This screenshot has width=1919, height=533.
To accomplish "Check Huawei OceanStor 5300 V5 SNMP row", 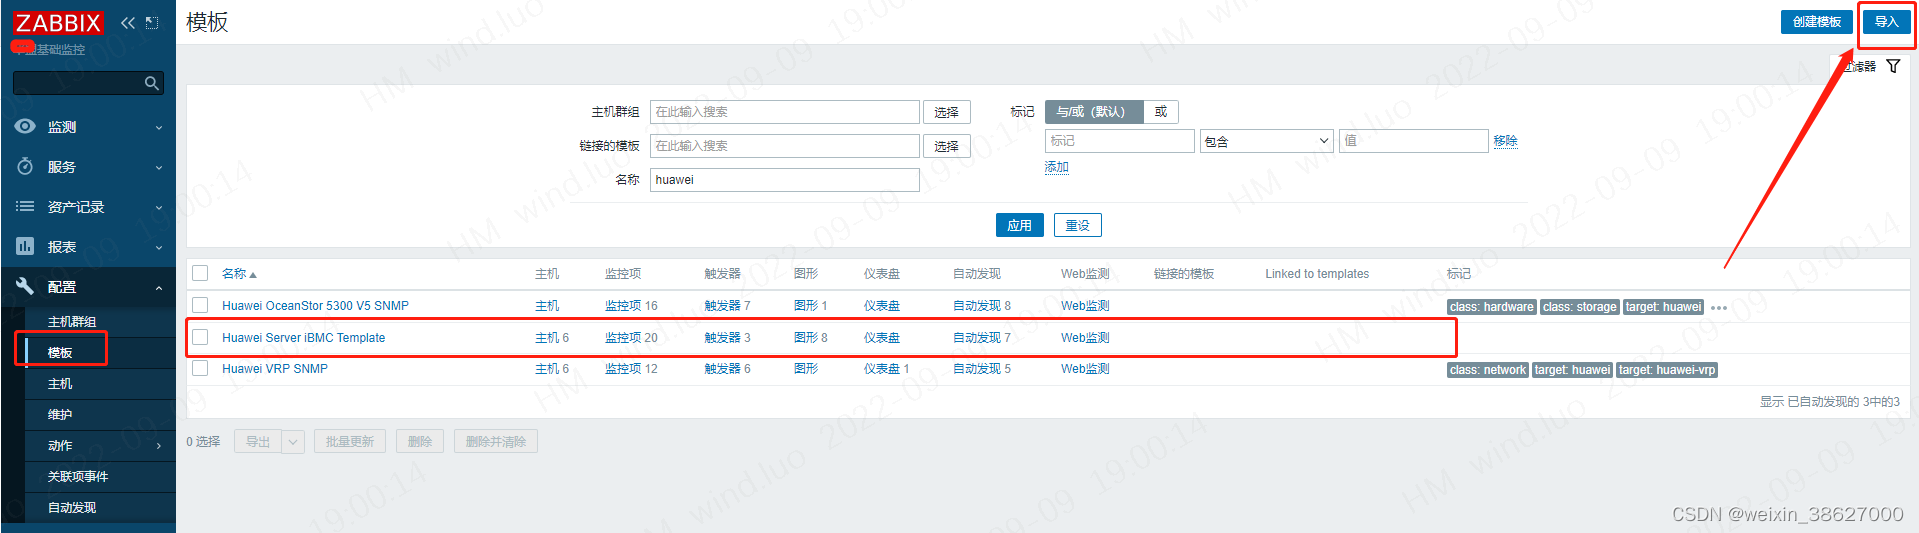I will tap(200, 305).
